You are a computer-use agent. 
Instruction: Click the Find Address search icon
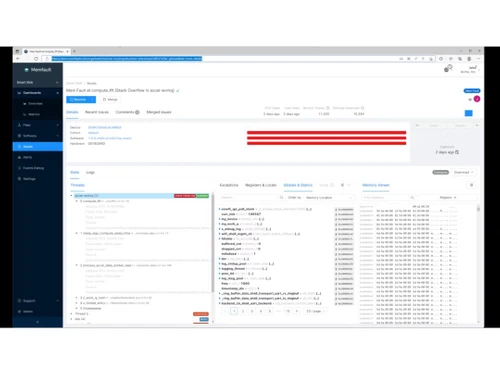coord(412,198)
